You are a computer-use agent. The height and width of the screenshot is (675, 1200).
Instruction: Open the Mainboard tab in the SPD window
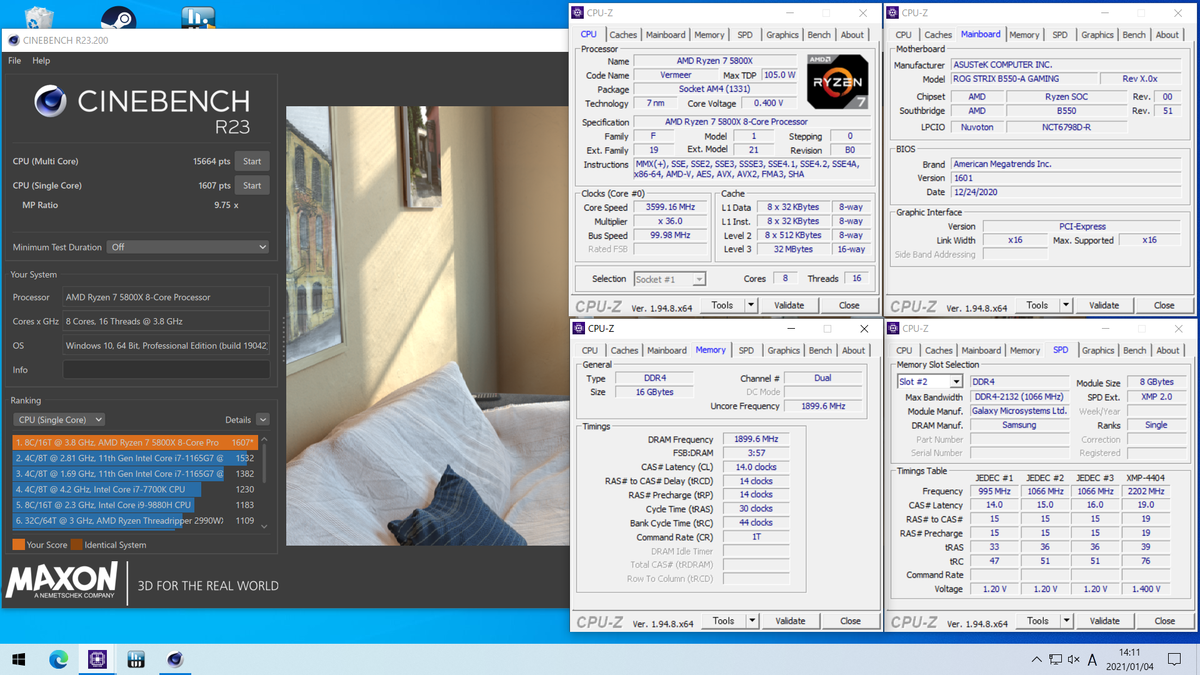click(981, 351)
